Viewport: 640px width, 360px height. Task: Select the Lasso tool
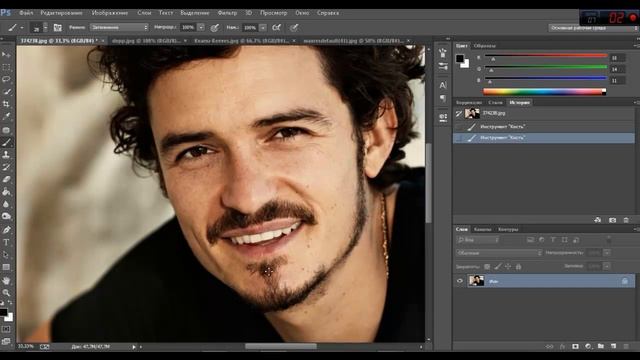[x=6, y=79]
